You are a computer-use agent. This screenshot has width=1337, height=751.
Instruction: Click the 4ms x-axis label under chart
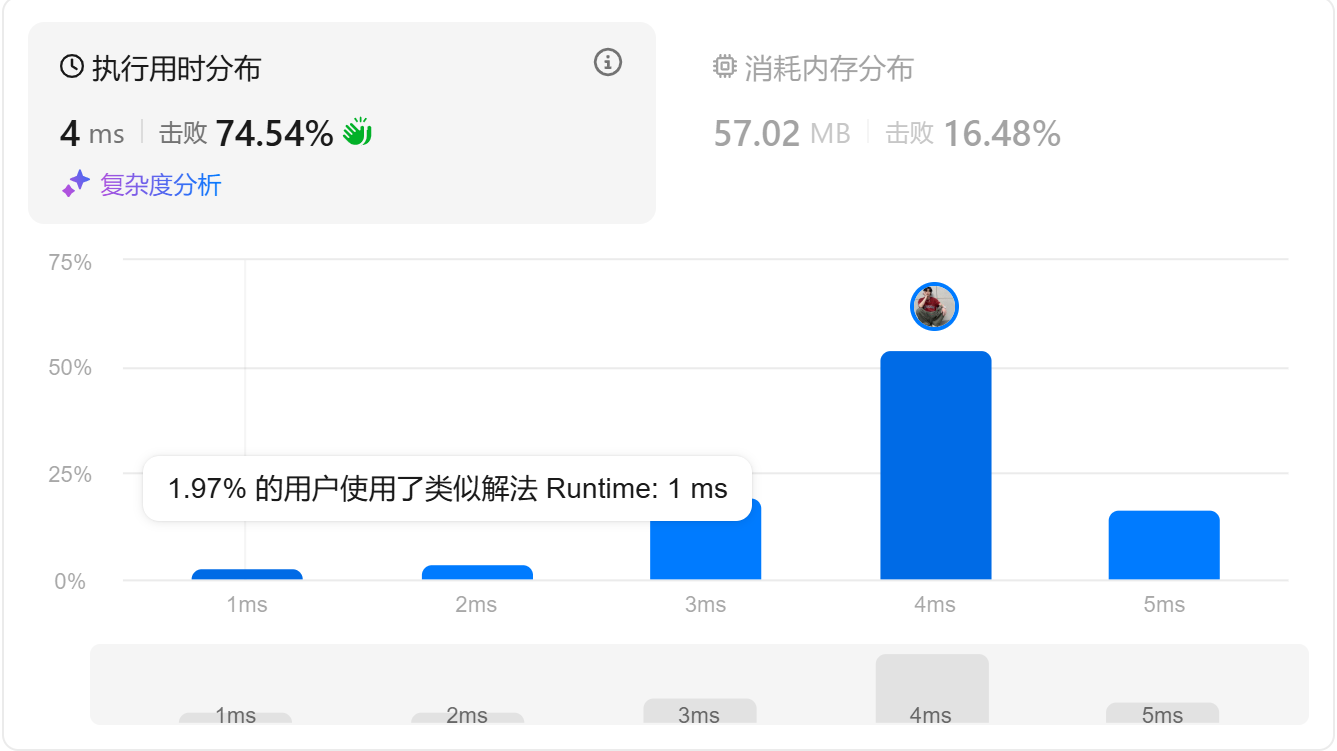tap(935, 605)
